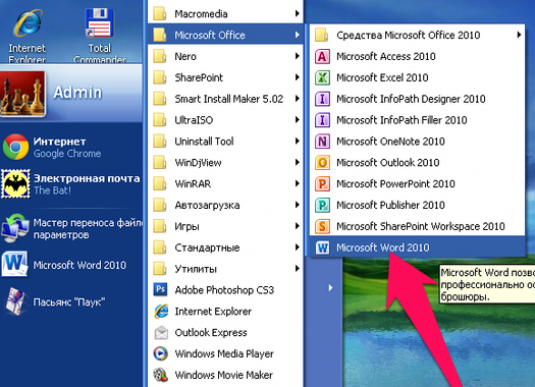Open the Internet Explorer desktop icon
The width and height of the screenshot is (535, 387).
pyautogui.click(x=27, y=34)
